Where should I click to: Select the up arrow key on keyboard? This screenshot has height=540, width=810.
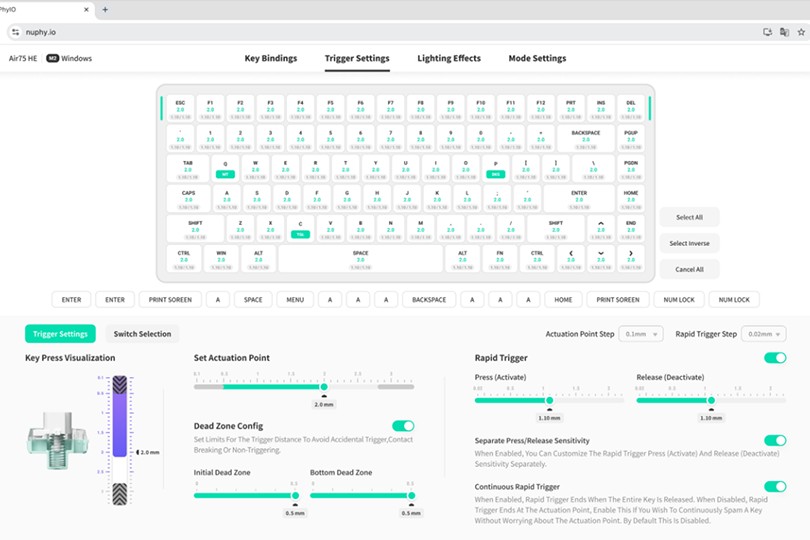pos(601,229)
